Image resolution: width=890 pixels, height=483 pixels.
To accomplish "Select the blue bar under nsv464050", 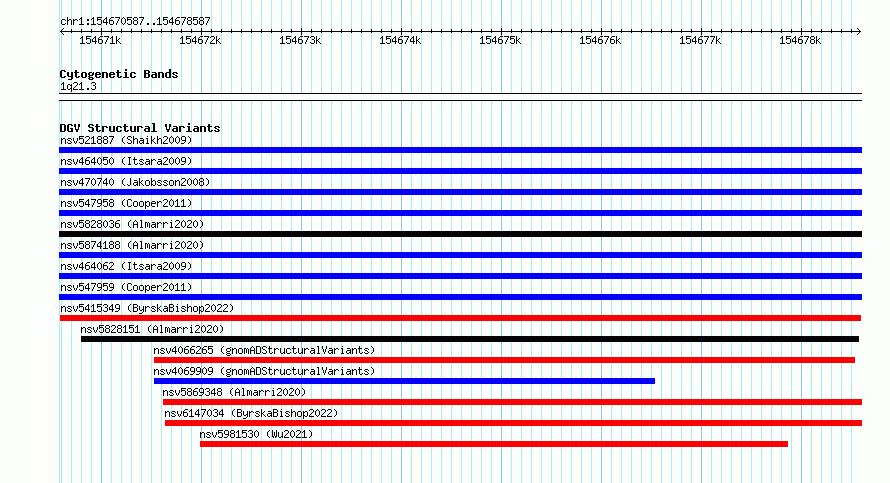I will tap(460, 171).
